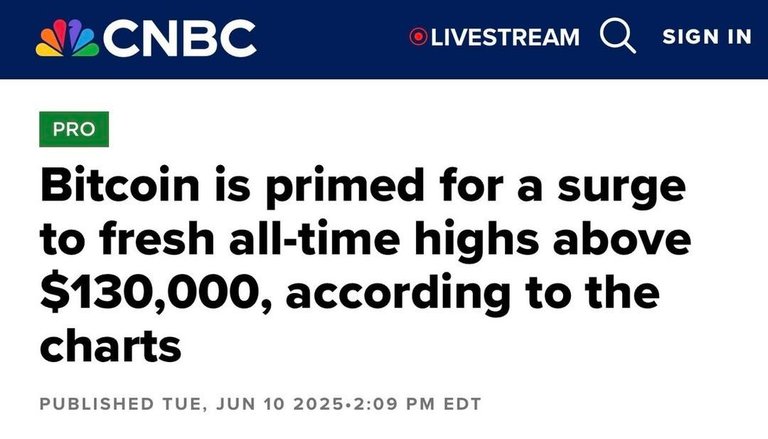Viewport: 768px width, 439px height.
Task: Click the bullet separator between date and time
Action: [x=348, y=405]
